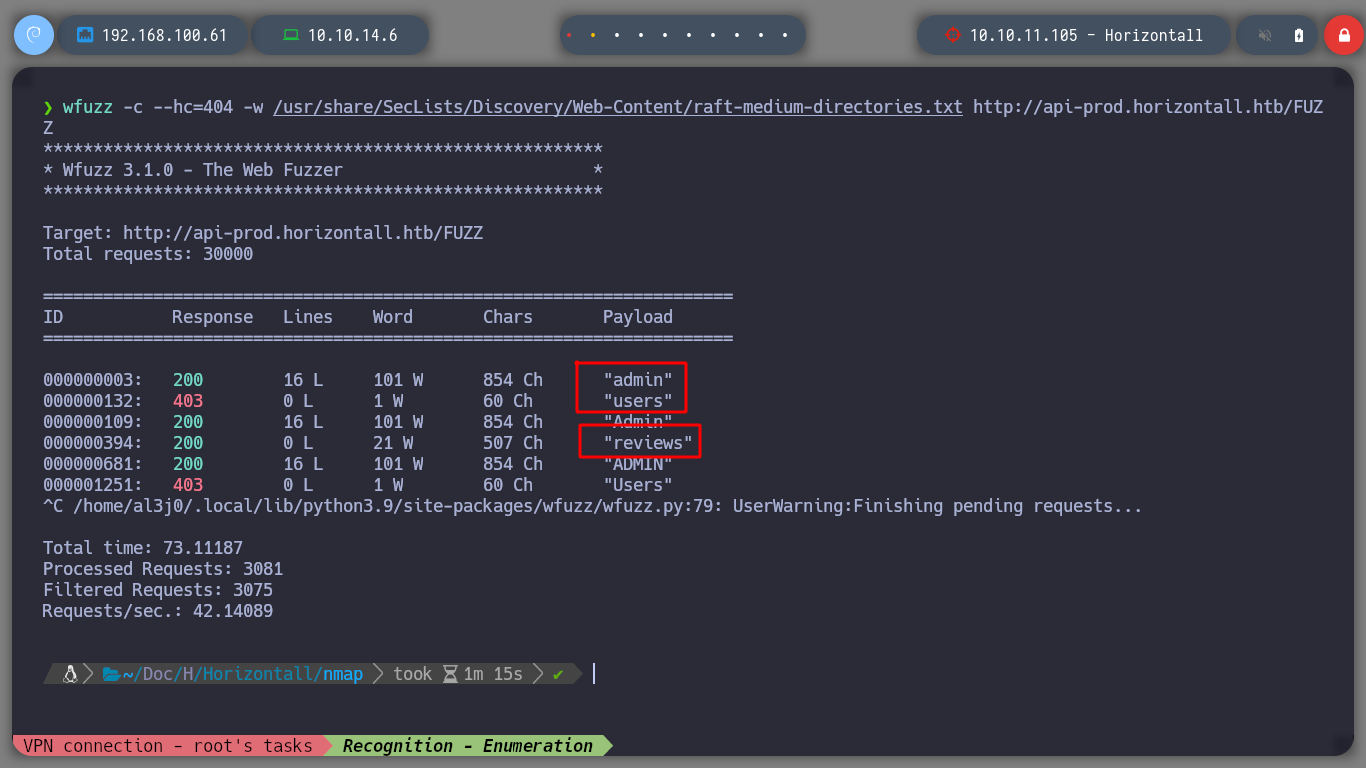Click the "took 1m 15s" duration segment
Viewport: 1366px width, 768px height.
[x=458, y=674]
